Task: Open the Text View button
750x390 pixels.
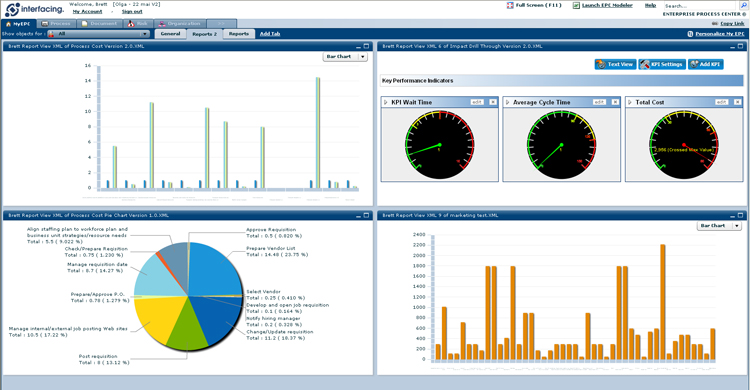Action: [x=615, y=64]
